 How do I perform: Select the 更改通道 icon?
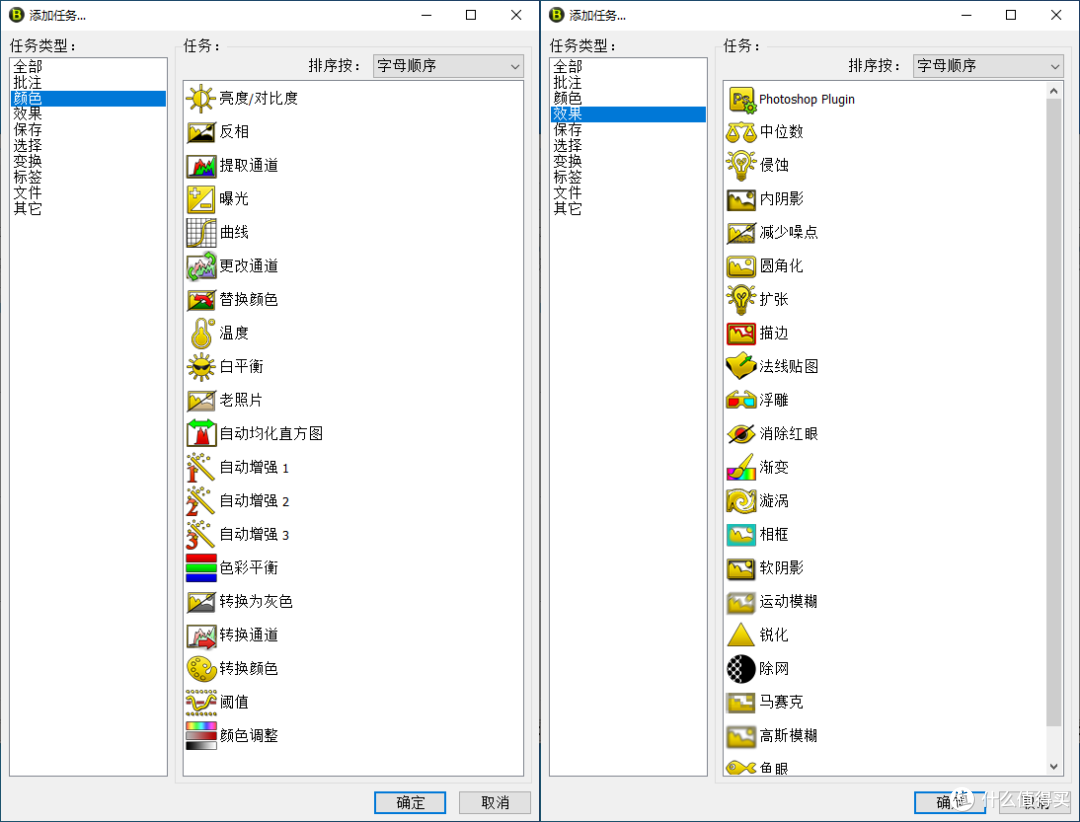200,266
